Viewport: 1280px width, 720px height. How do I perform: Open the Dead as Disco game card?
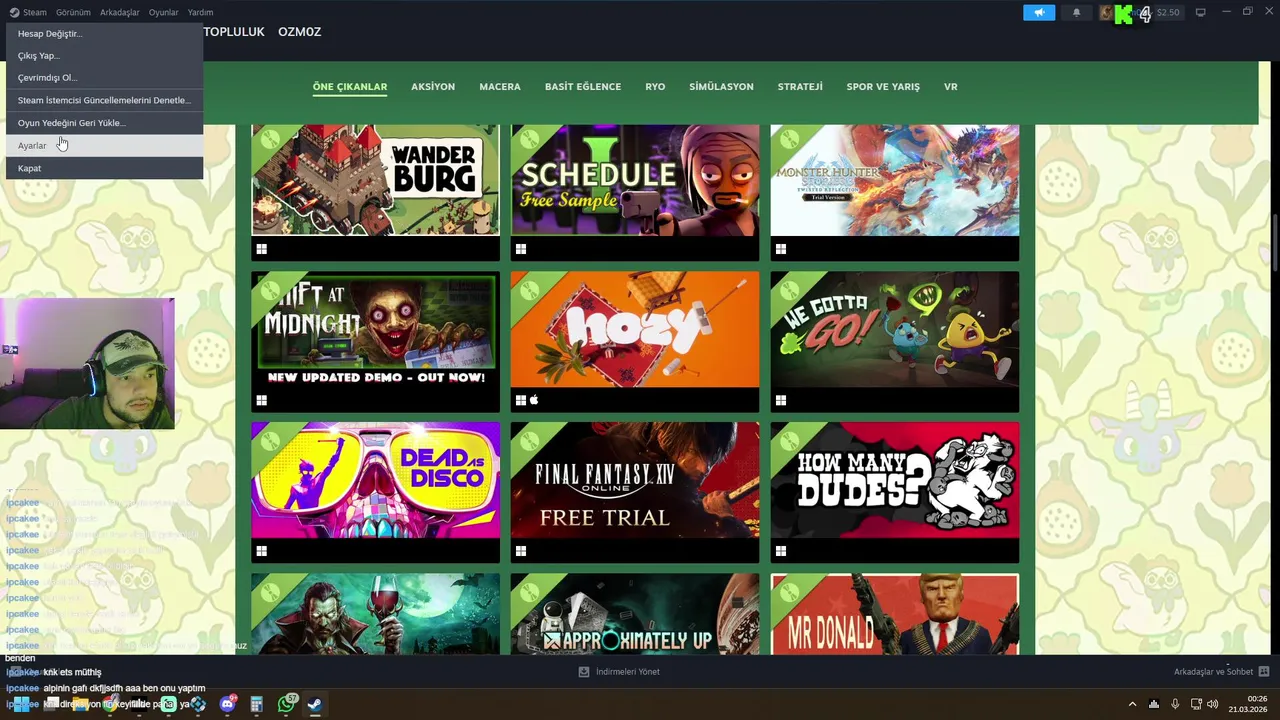(x=375, y=492)
